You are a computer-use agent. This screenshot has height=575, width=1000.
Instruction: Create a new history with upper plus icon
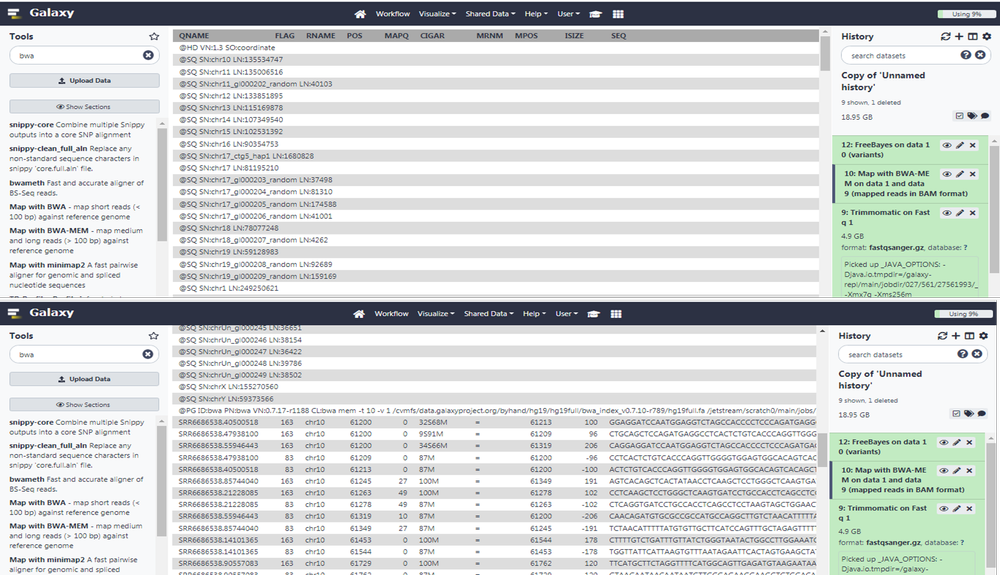959,36
